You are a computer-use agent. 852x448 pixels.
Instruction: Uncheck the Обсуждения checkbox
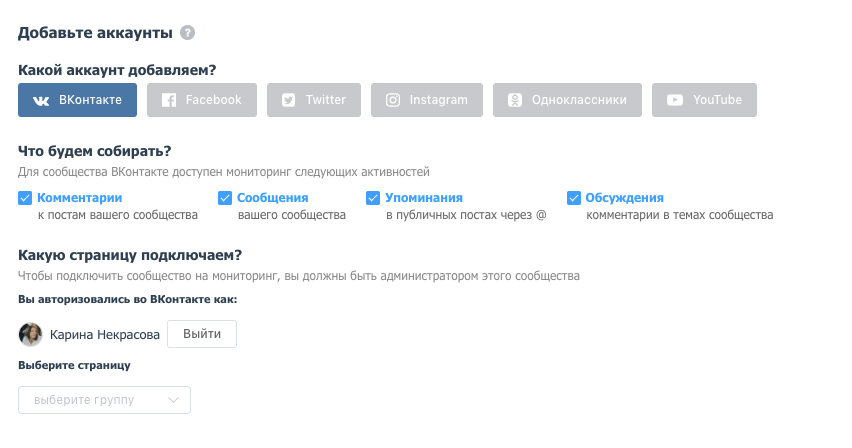pos(574,198)
